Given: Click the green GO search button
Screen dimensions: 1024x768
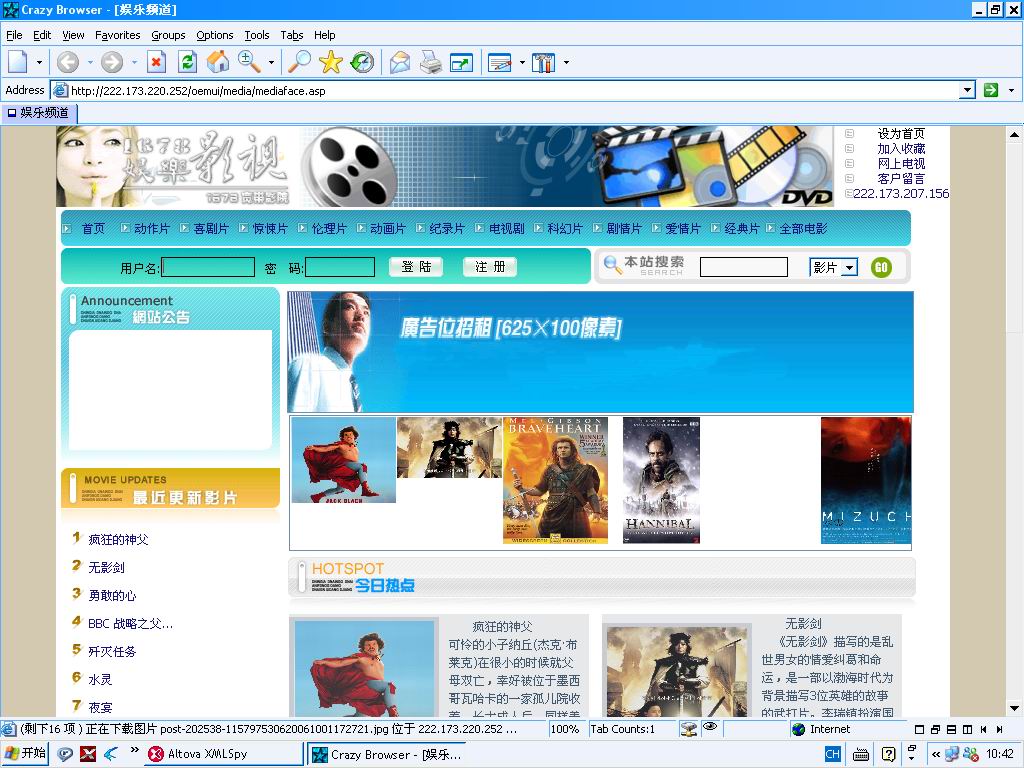Looking at the screenshot, I should click(881, 267).
